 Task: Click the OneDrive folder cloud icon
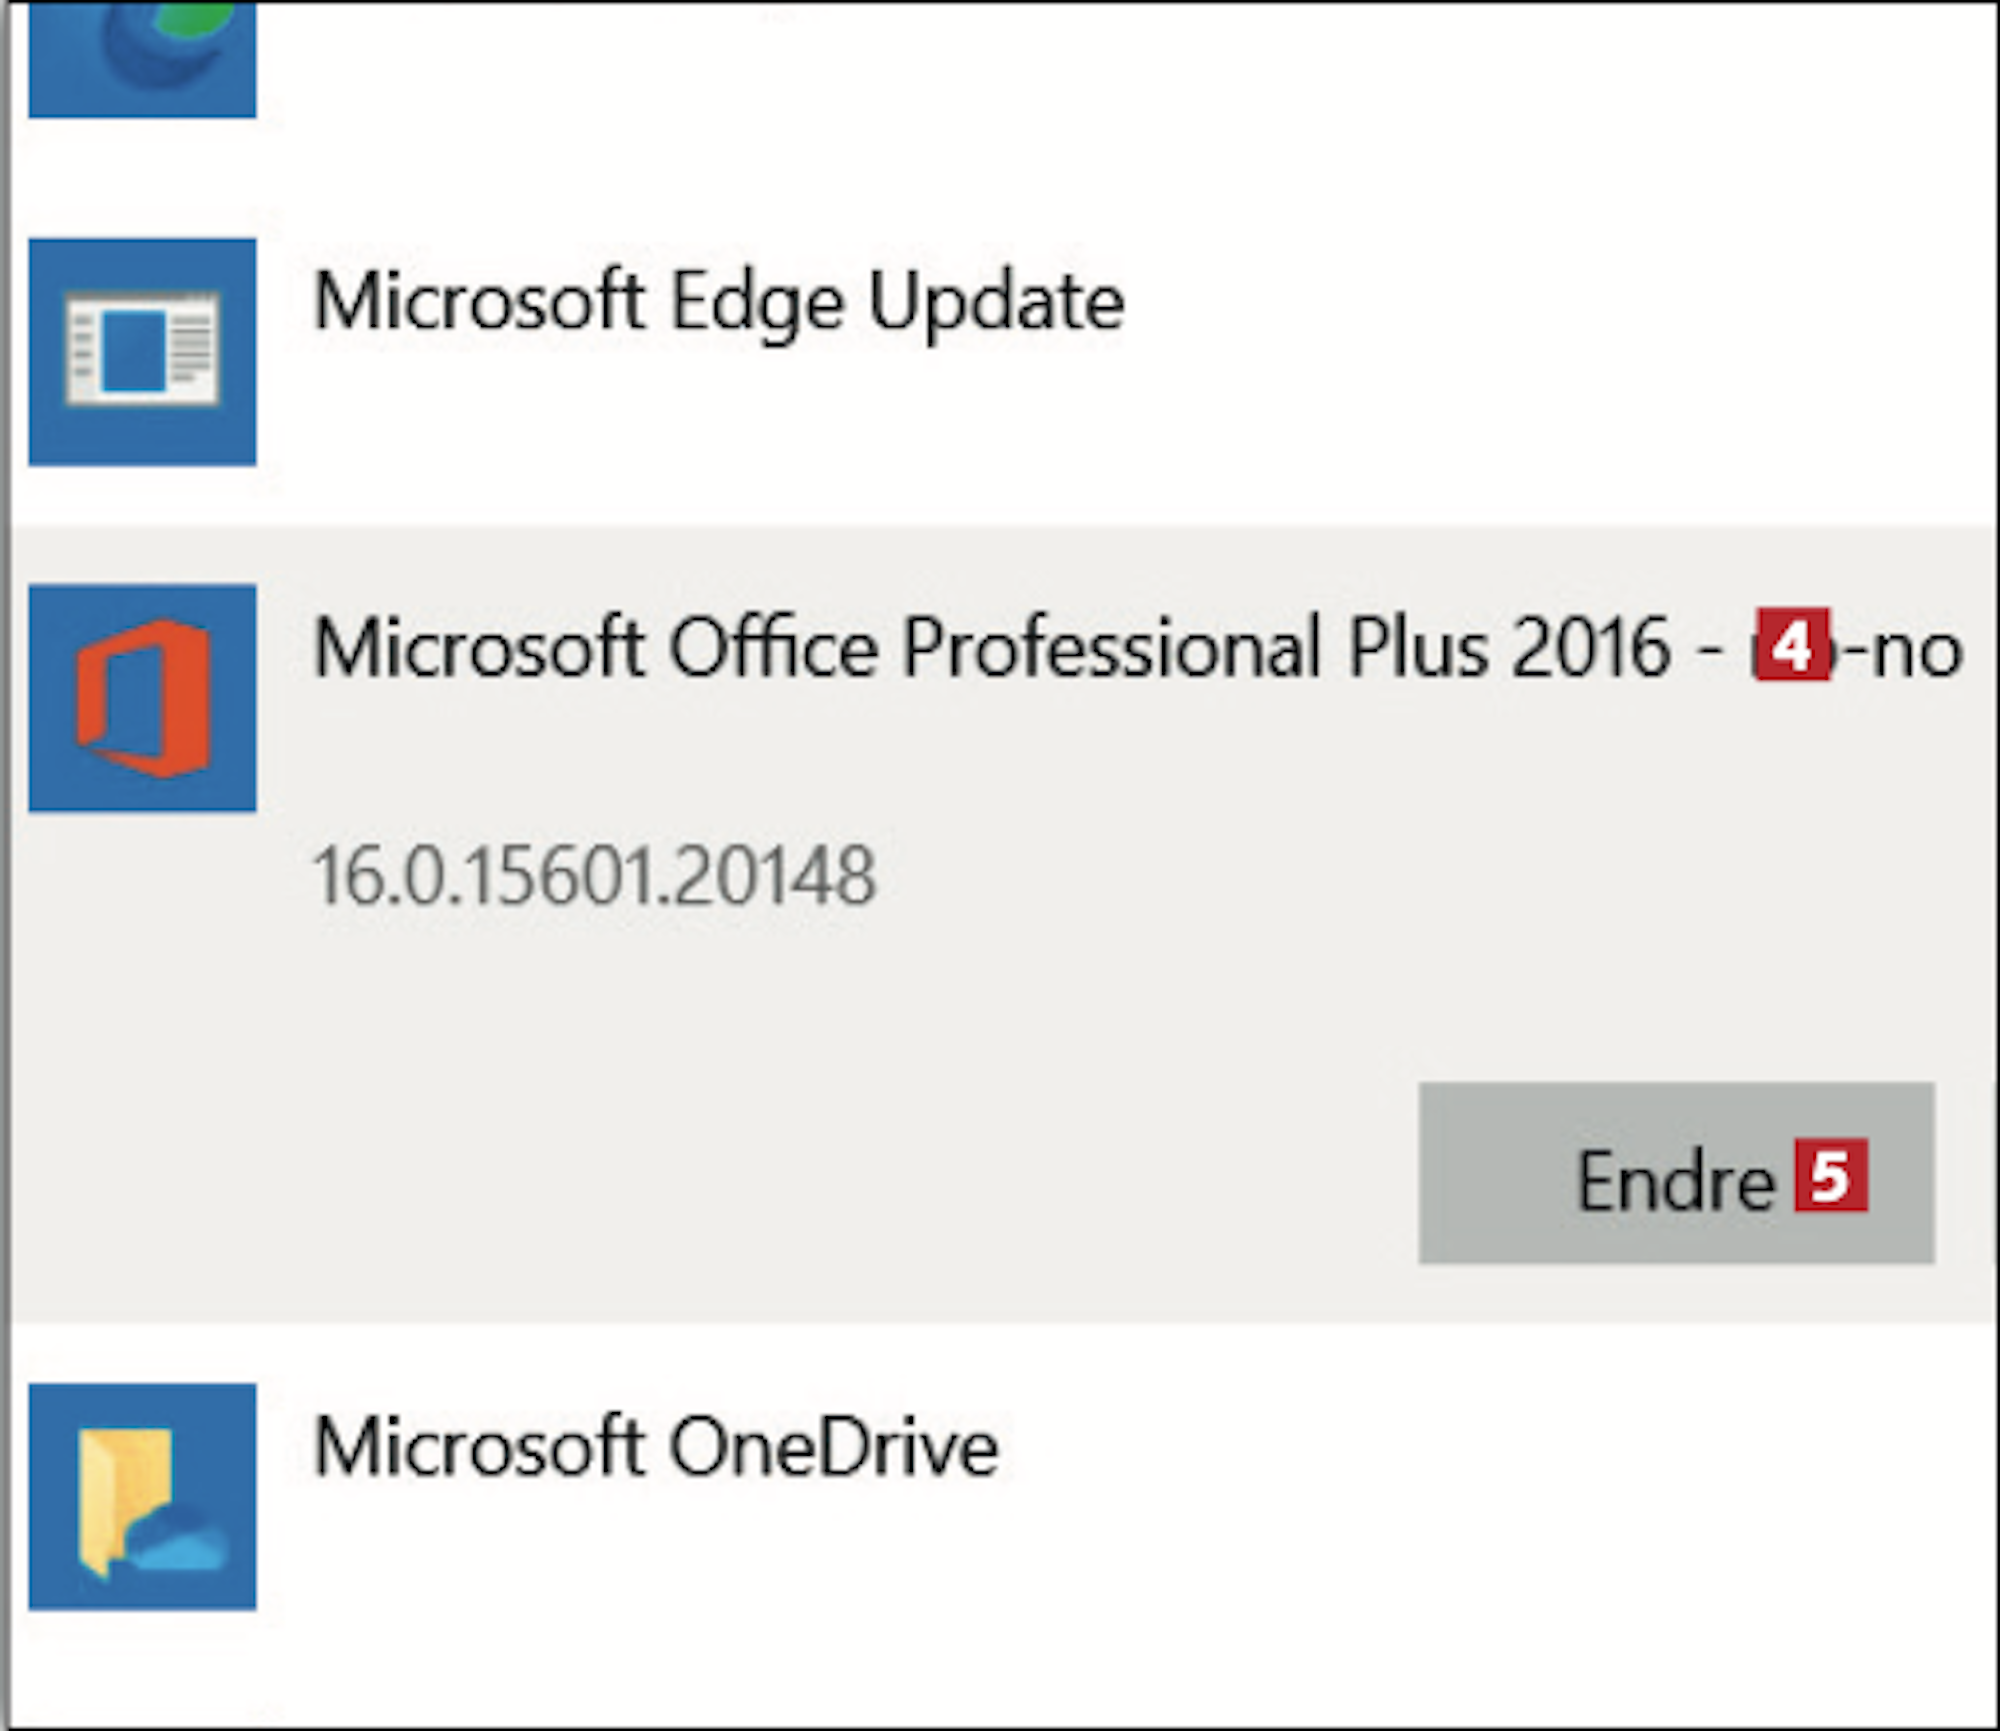tap(142, 1497)
